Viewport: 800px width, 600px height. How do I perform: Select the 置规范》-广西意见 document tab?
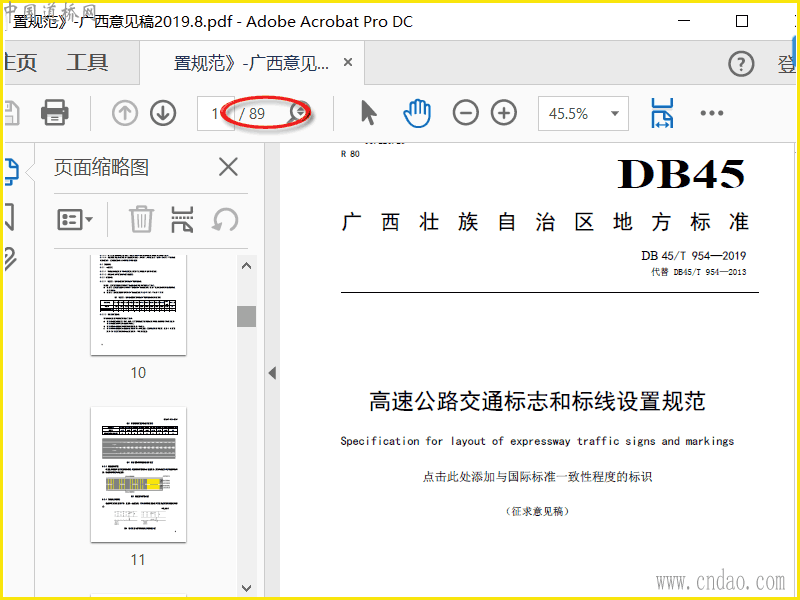[x=252, y=63]
